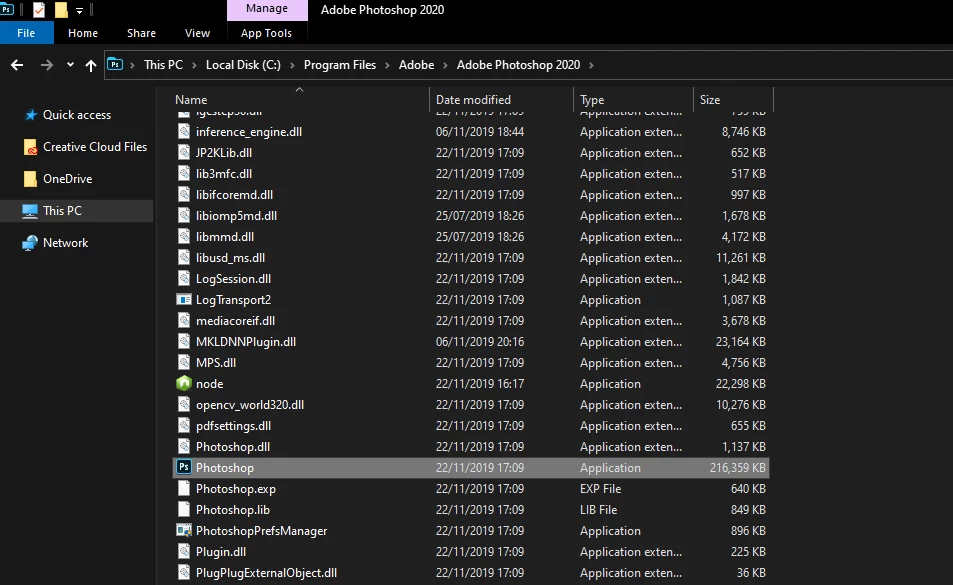Click the Photoshop.exp file icon

pos(184,488)
